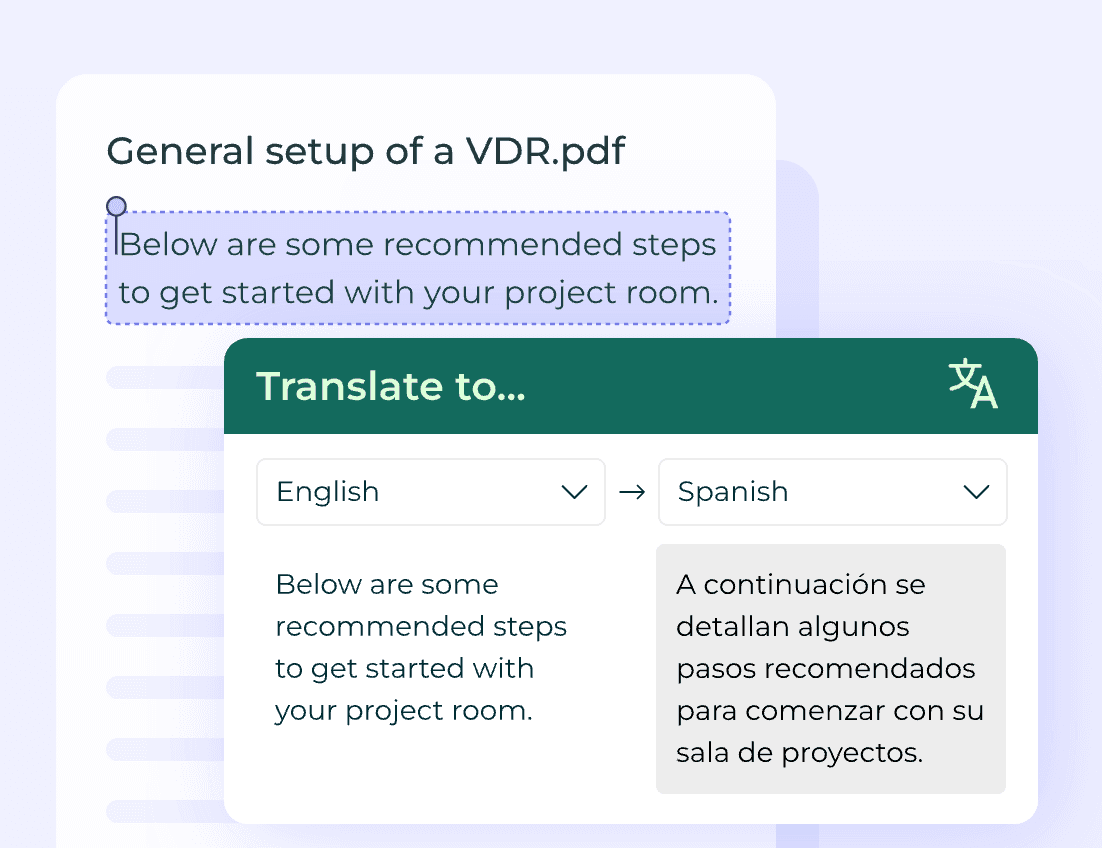Click the circular selection handle above highlighted text
1102x848 pixels.
116,207
